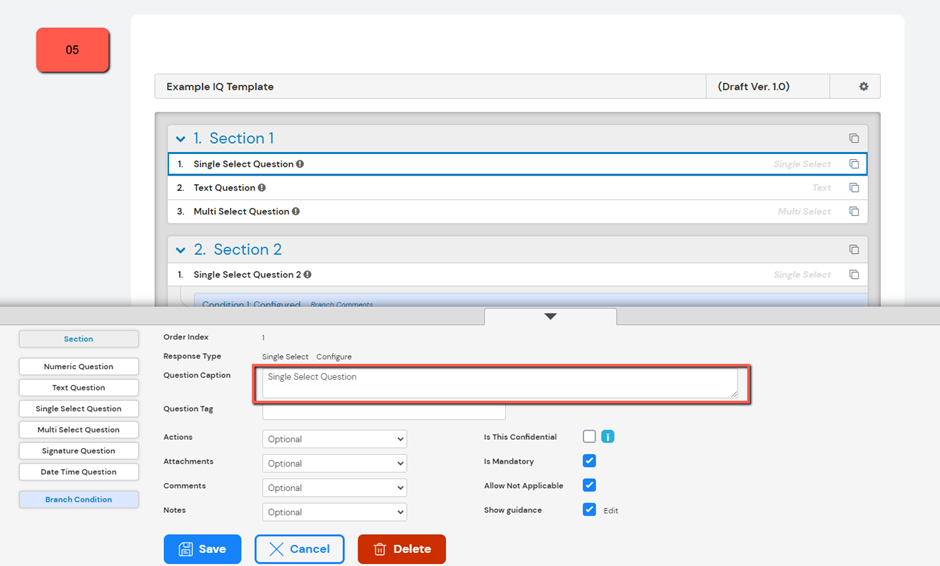This screenshot has width=940, height=566.
Task: Select Numeric Question from the side list
Action: [x=78, y=367]
